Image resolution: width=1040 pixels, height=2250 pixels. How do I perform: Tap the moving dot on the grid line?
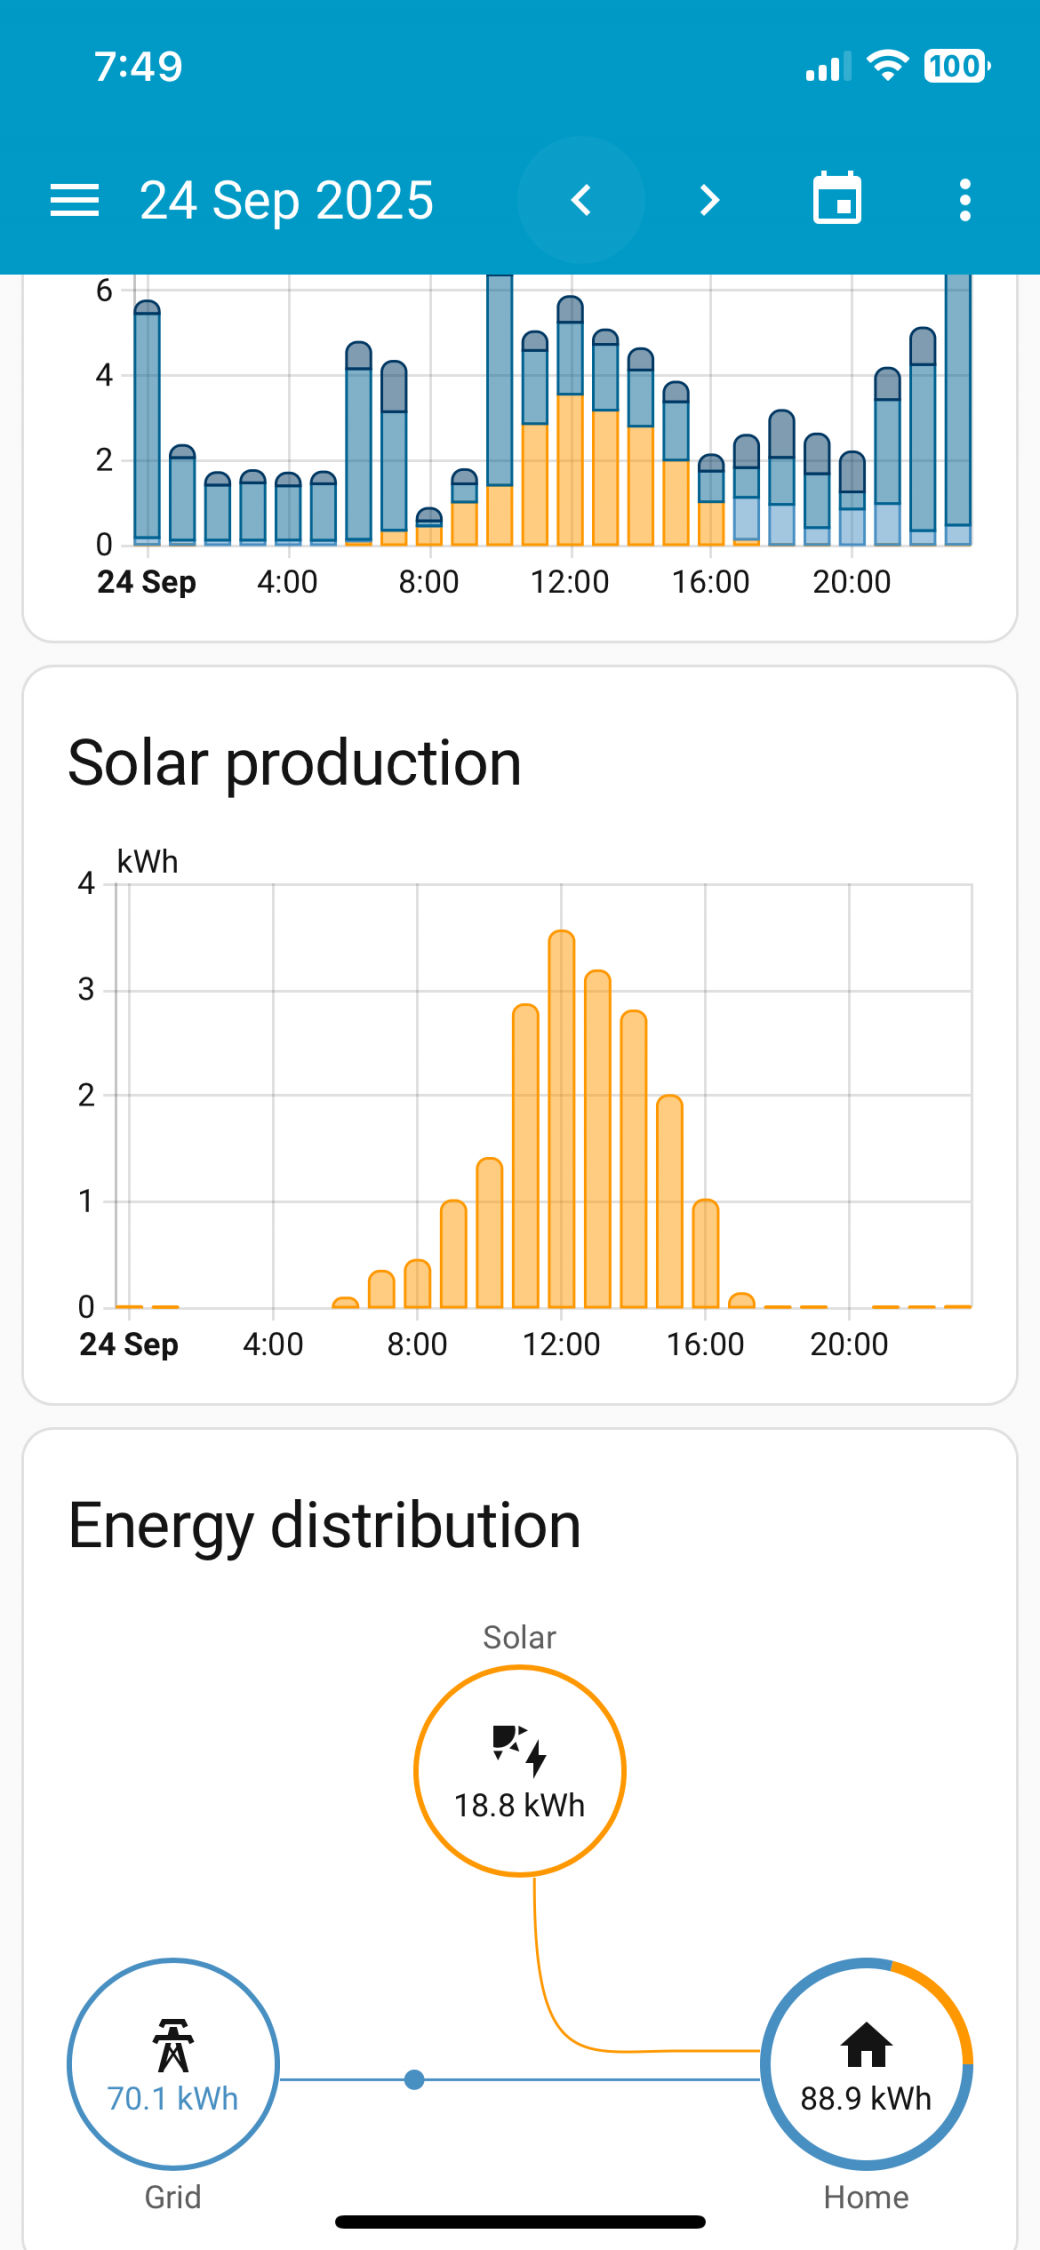414,2080
